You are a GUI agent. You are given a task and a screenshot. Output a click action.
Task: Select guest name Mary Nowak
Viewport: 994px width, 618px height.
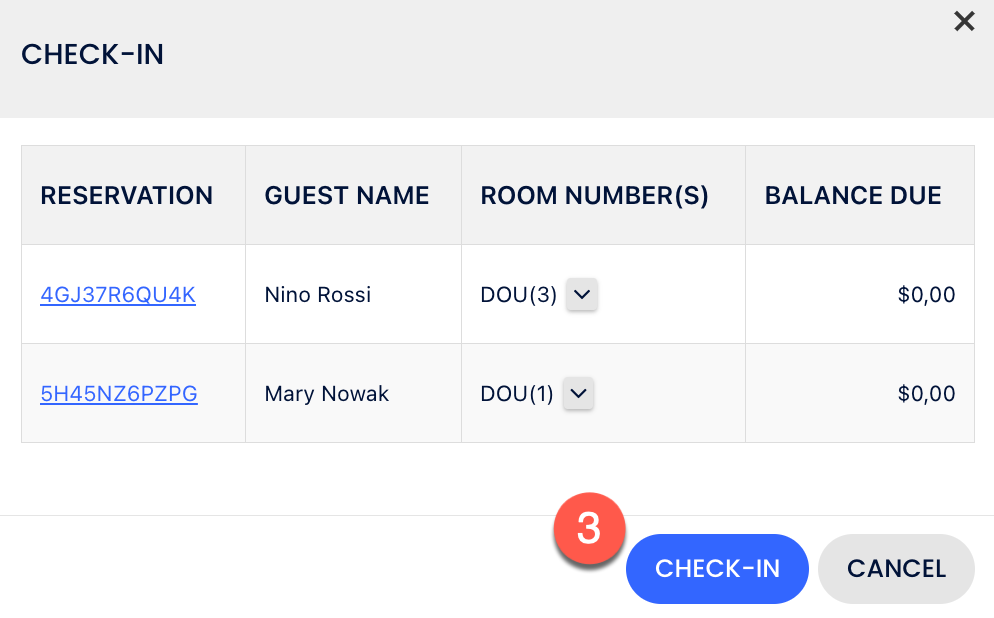click(x=327, y=394)
